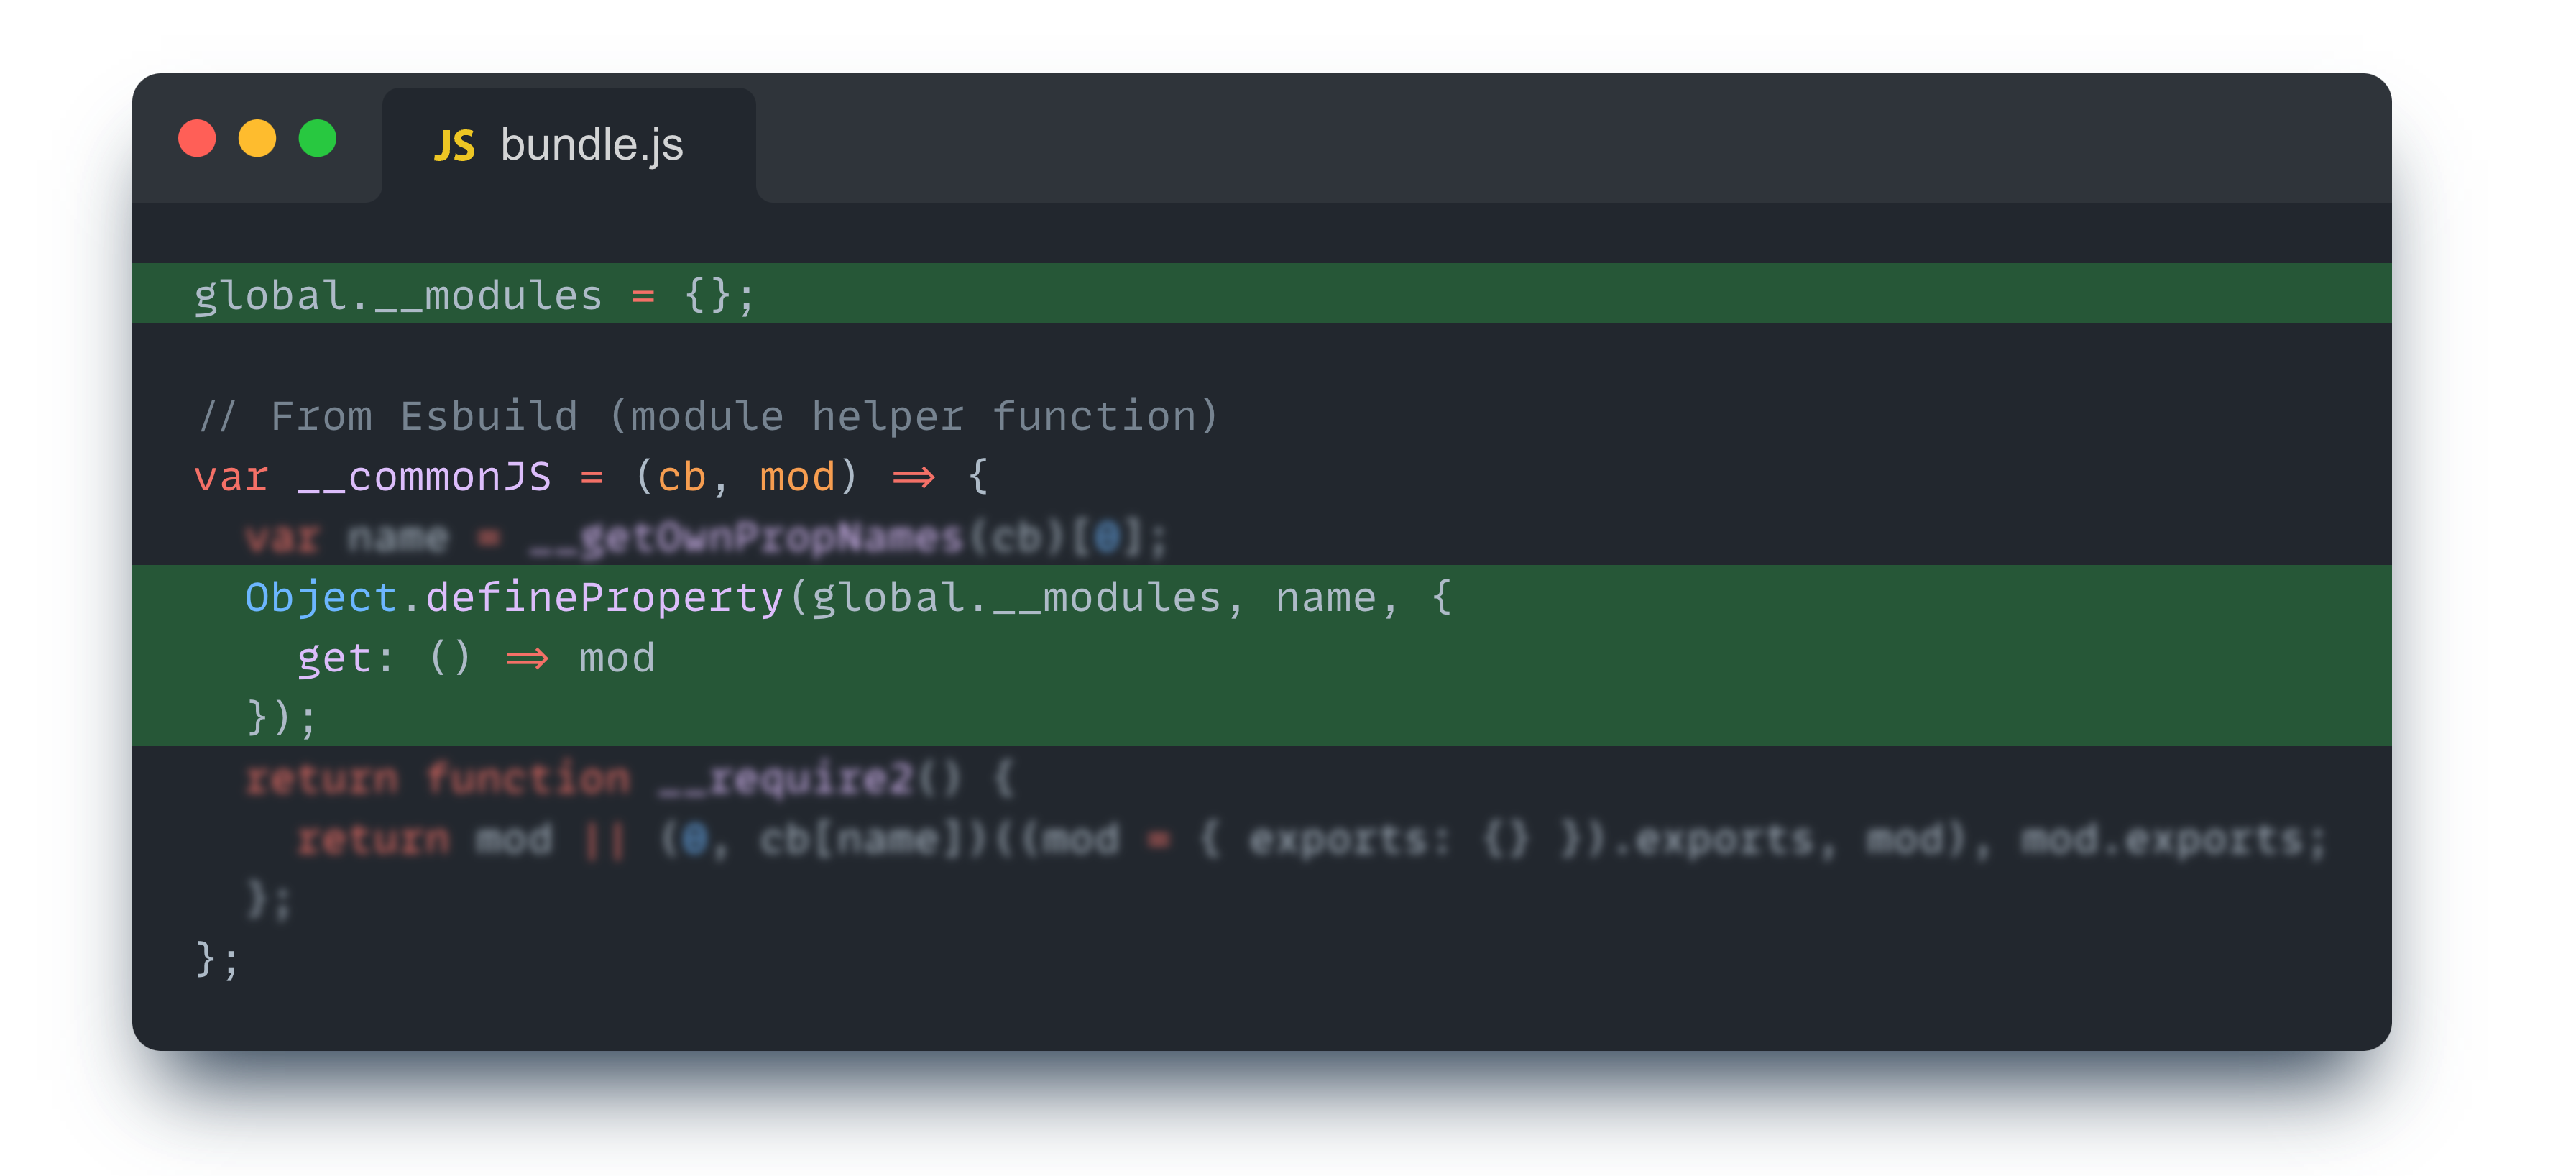Click the cb parameter
This screenshot has height=1176, width=2576.
pos(681,477)
